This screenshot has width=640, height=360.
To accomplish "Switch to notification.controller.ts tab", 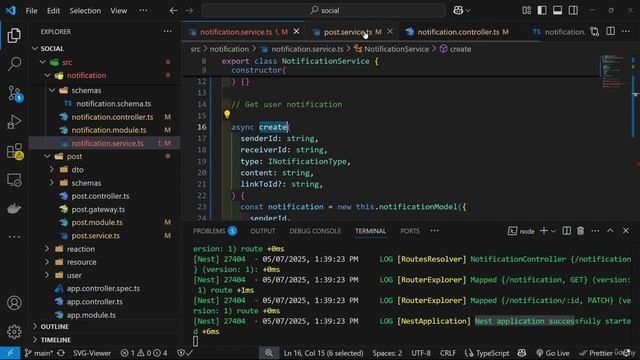I will [458, 32].
